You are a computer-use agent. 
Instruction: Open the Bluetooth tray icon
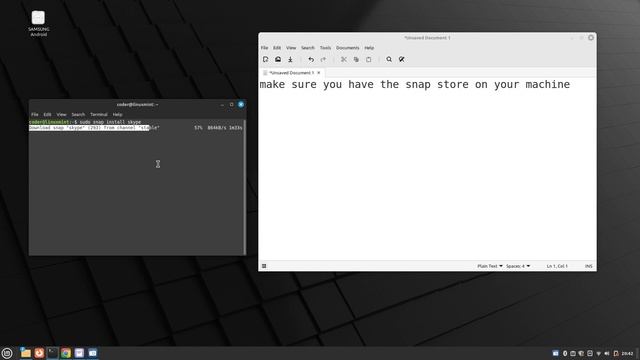[565, 353]
